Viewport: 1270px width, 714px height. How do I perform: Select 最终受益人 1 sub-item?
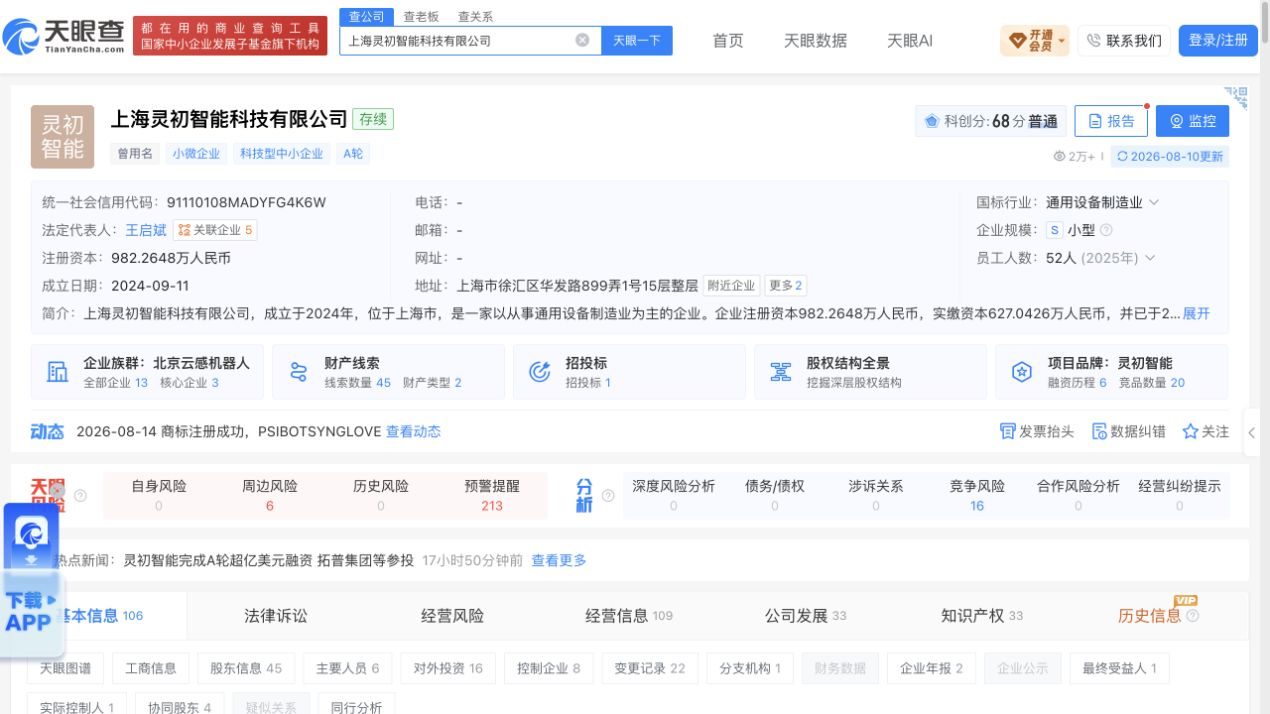pyautogui.click(x=1119, y=668)
